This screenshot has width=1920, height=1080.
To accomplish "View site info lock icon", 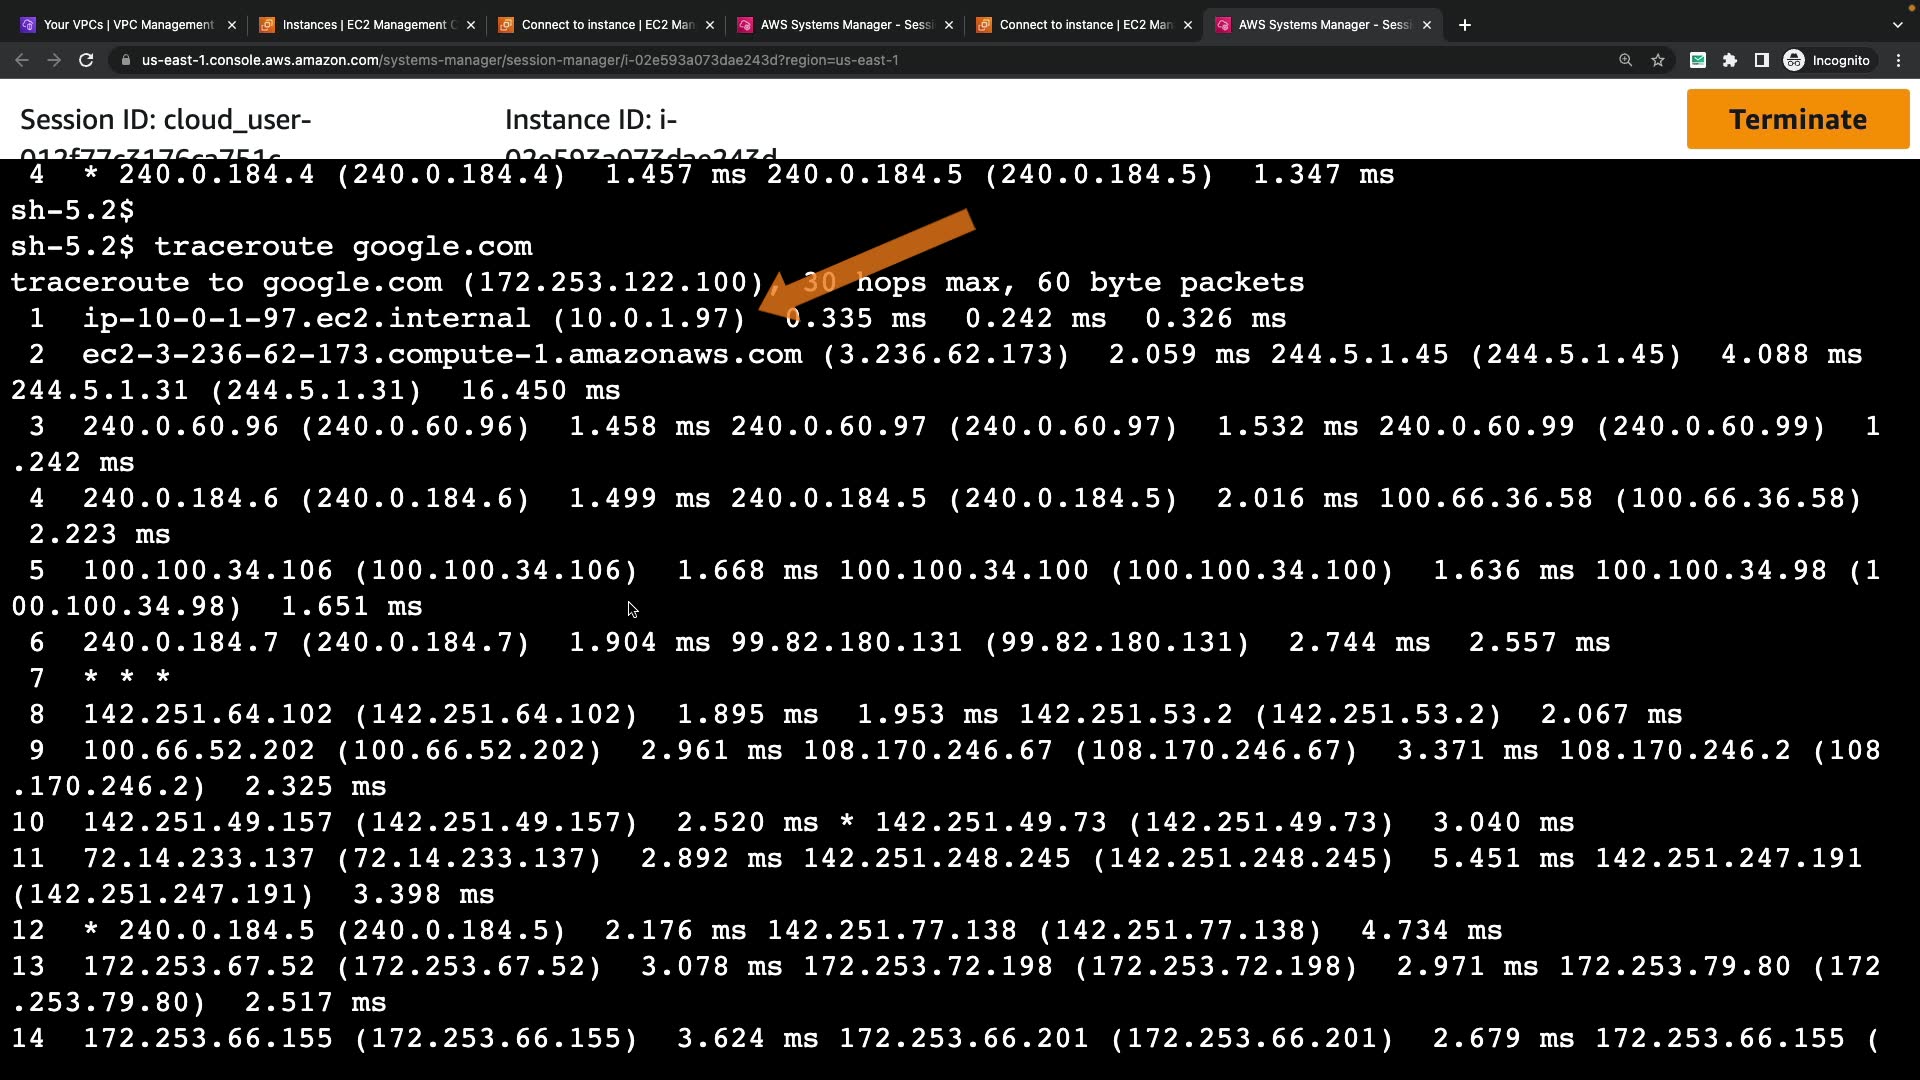I will (125, 60).
